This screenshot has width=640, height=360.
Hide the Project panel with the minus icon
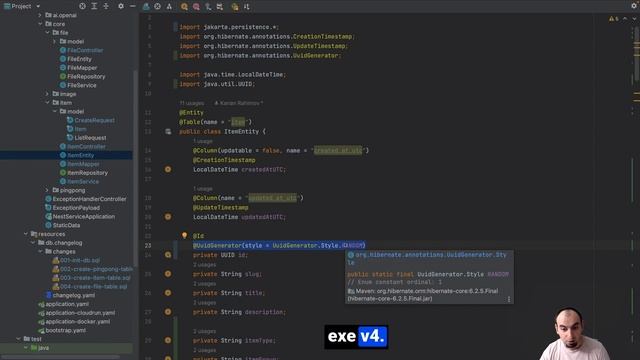click(x=133, y=6)
